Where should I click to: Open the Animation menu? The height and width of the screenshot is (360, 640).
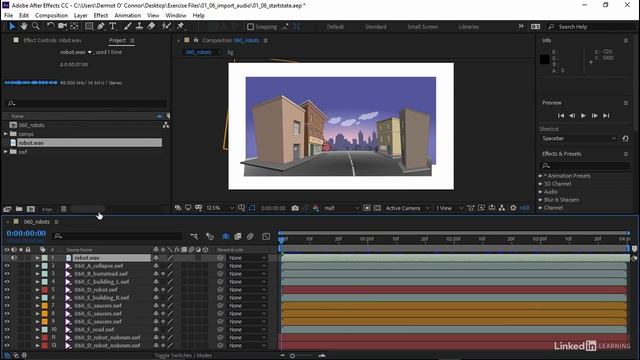pos(127,16)
